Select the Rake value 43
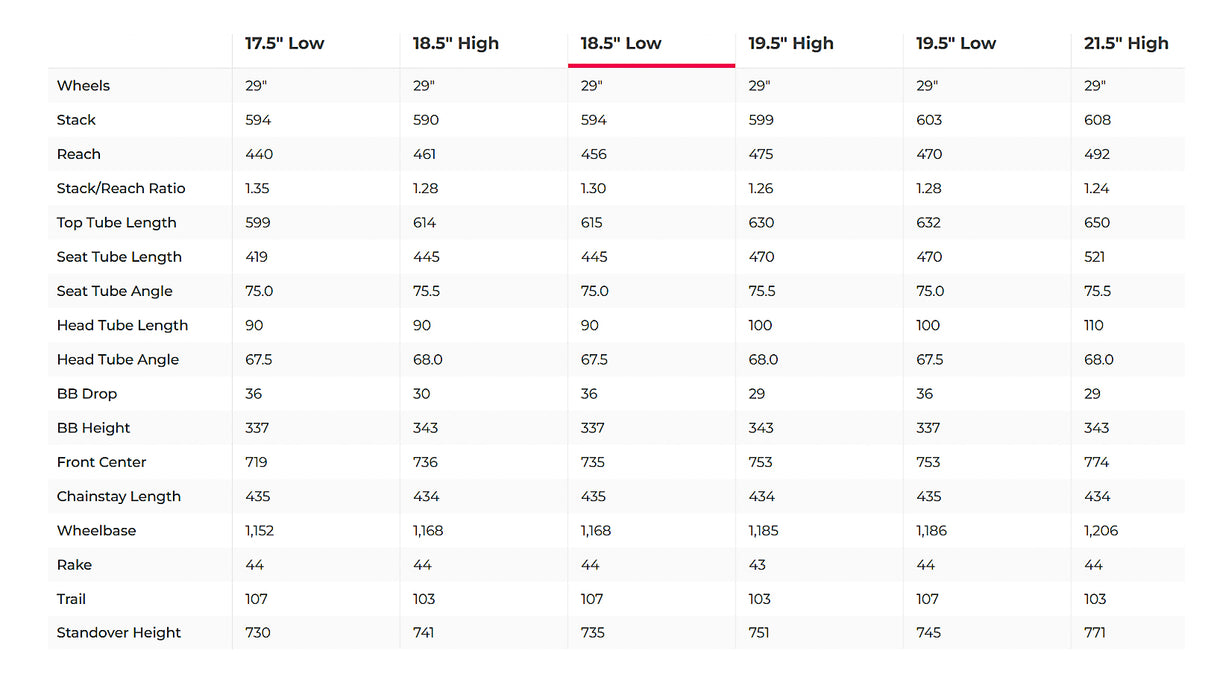This screenshot has height=683, width=1214. tap(757, 565)
